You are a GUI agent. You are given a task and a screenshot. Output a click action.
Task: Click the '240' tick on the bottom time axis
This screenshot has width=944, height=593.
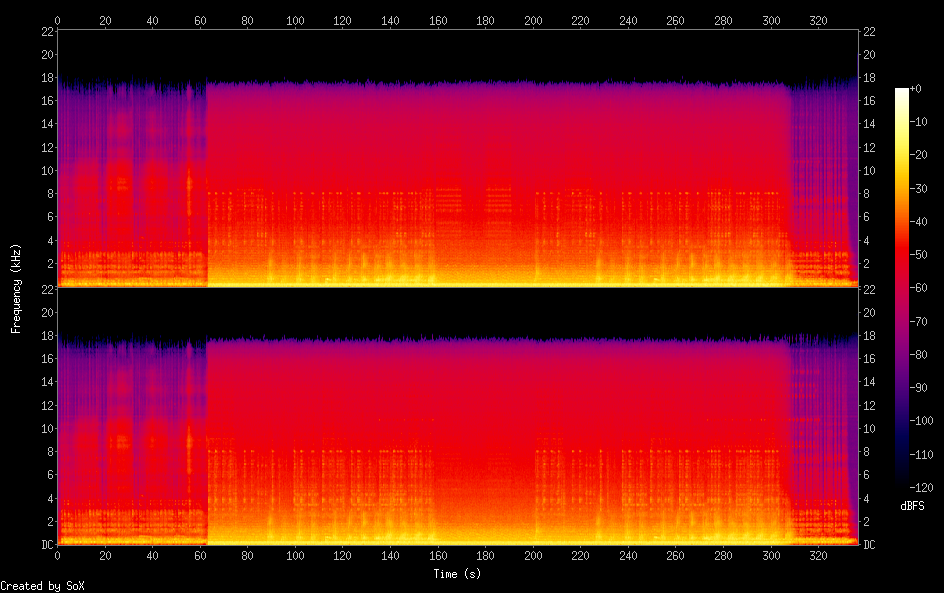(628, 556)
